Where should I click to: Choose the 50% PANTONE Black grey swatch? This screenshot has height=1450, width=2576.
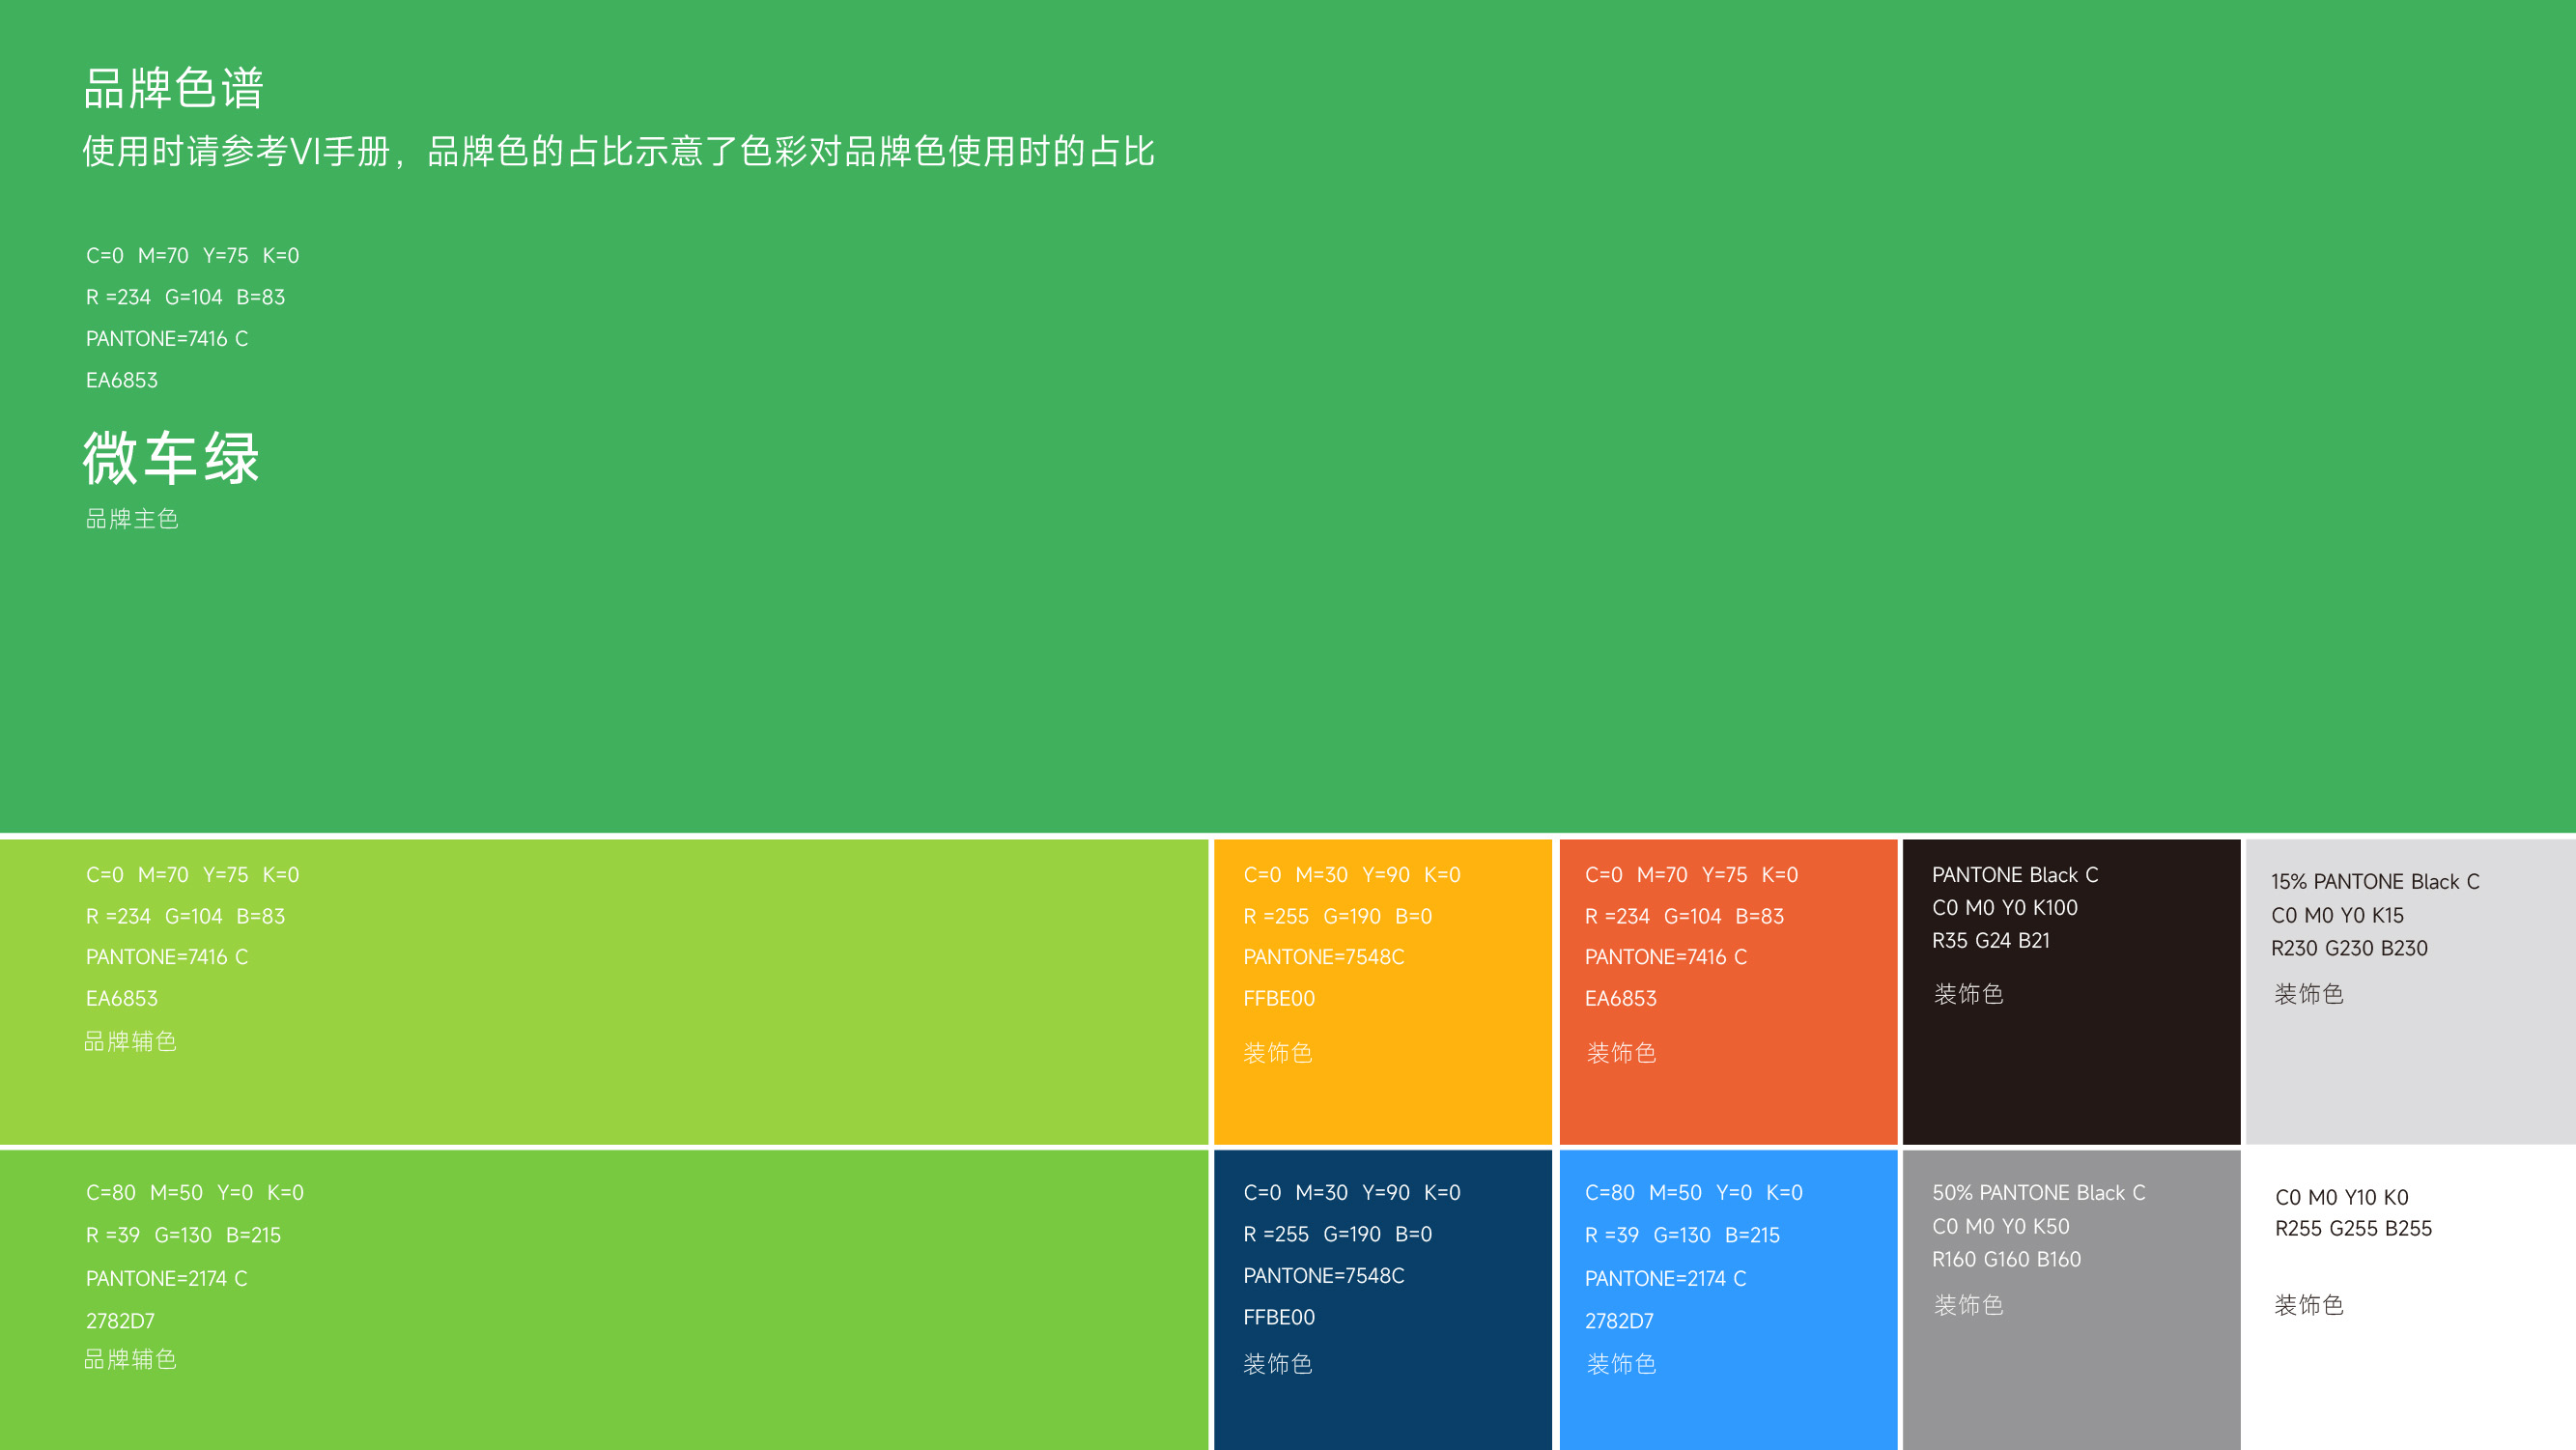tap(2071, 1300)
